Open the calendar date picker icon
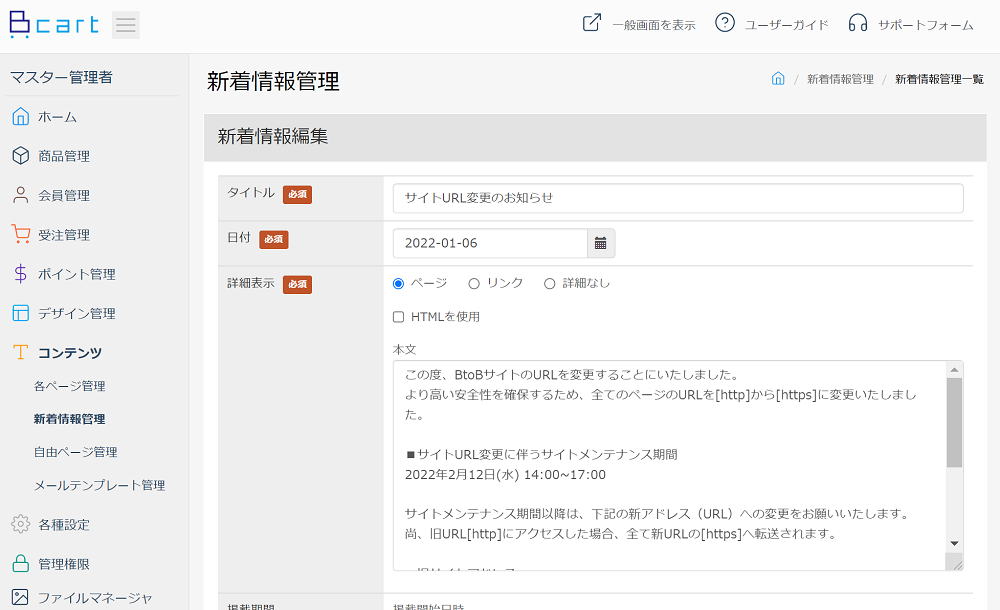The height and width of the screenshot is (610, 1000). (x=601, y=243)
